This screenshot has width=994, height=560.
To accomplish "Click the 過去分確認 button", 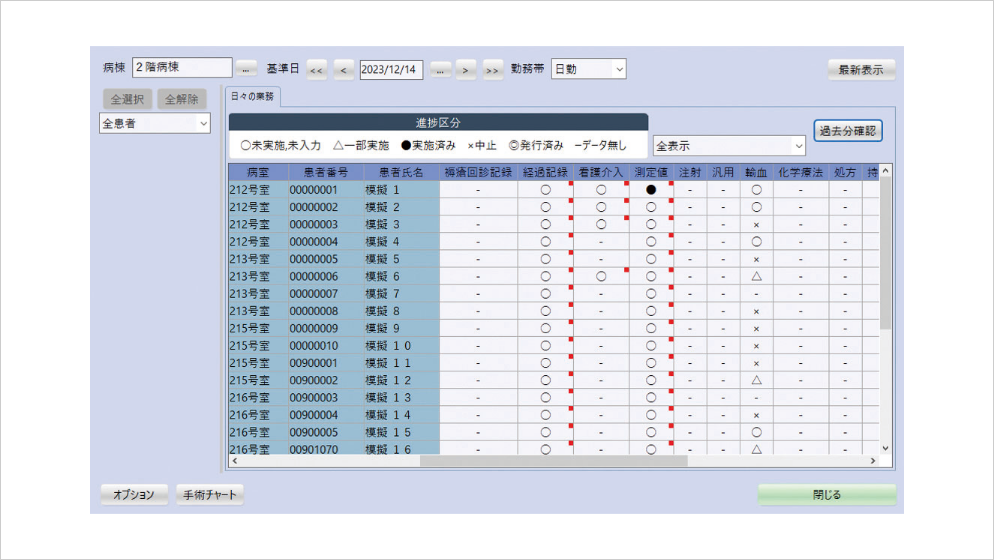I will (848, 131).
